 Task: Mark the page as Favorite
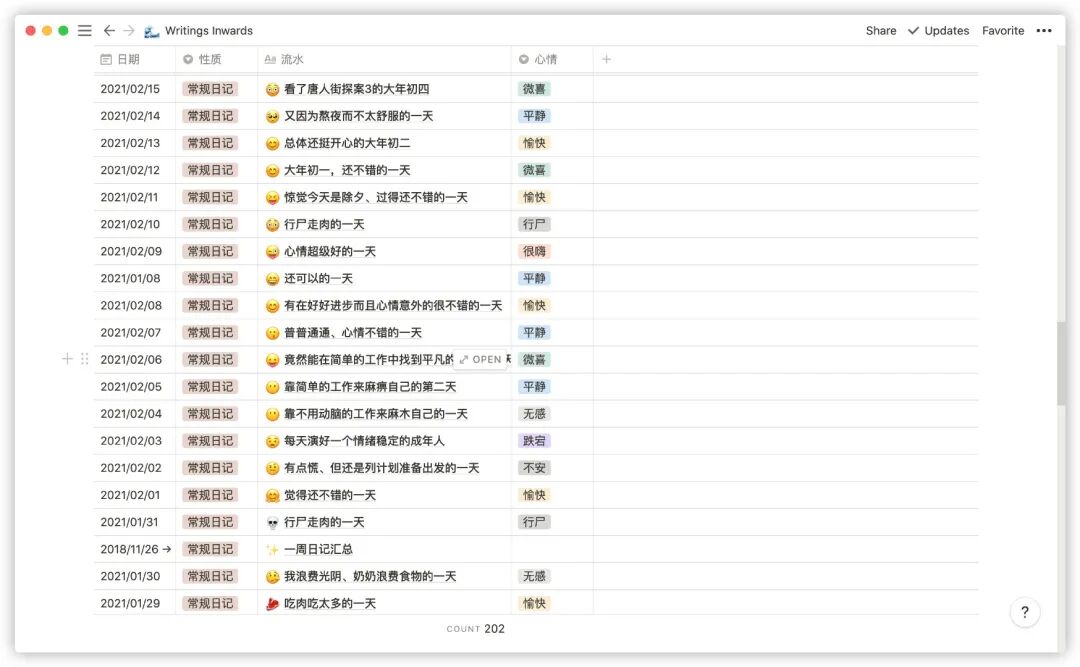[1003, 30]
